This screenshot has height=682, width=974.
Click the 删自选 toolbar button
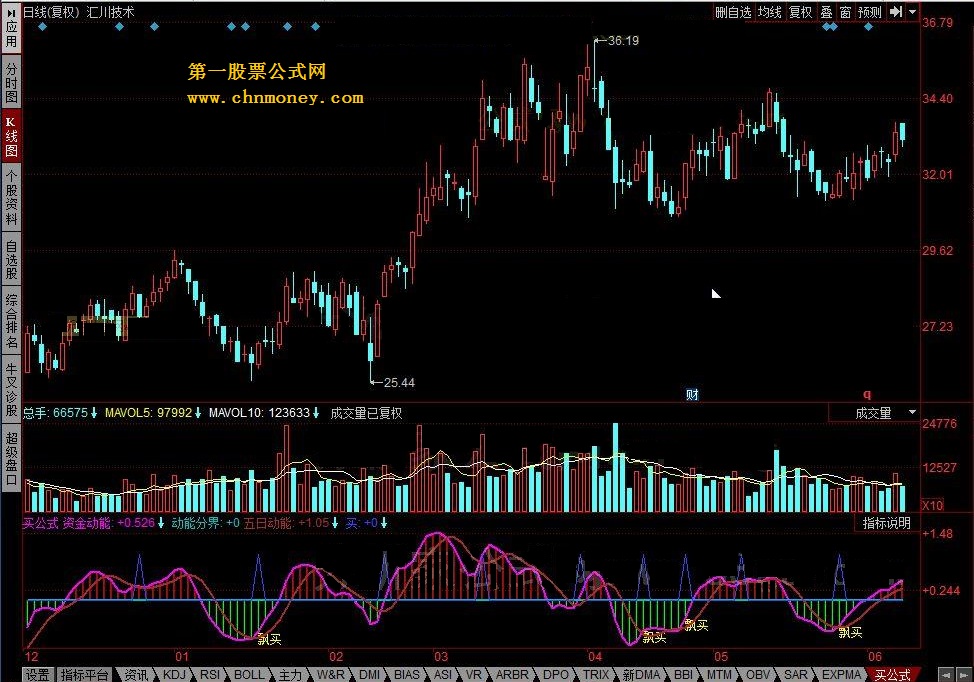(x=733, y=12)
